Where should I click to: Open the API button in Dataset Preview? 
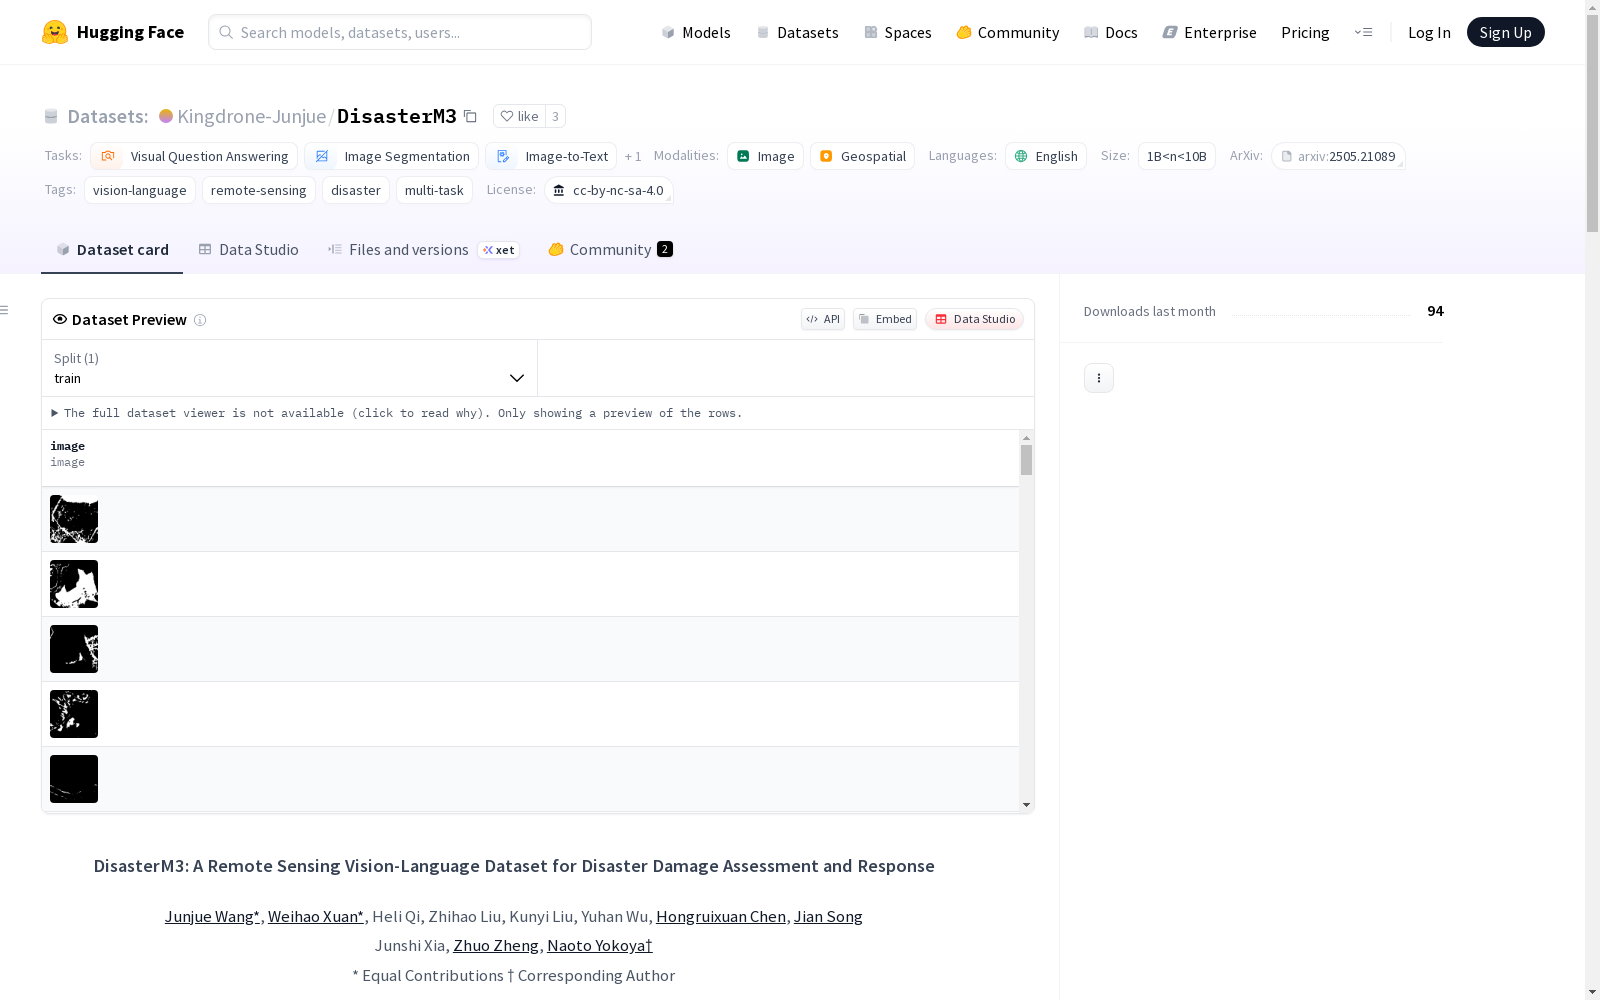point(823,319)
